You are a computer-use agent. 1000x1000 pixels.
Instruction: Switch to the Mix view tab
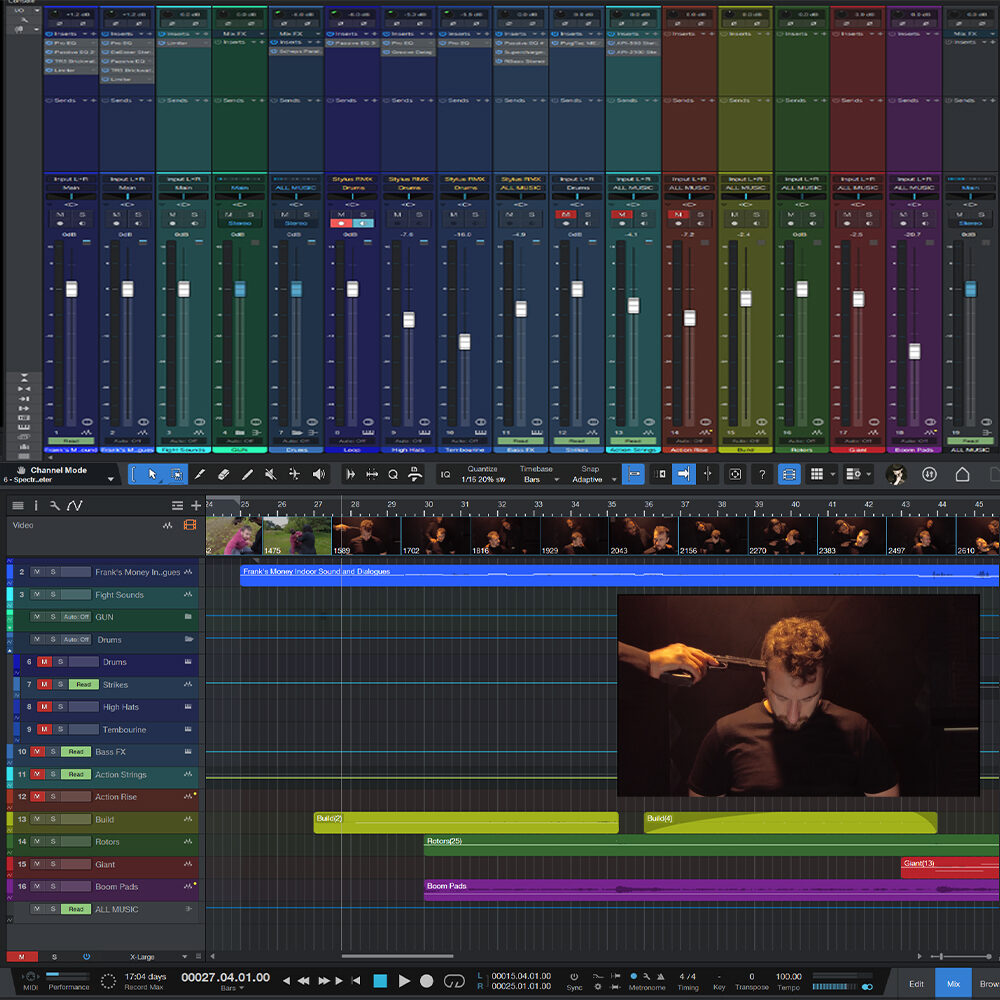pyautogui.click(x=953, y=983)
